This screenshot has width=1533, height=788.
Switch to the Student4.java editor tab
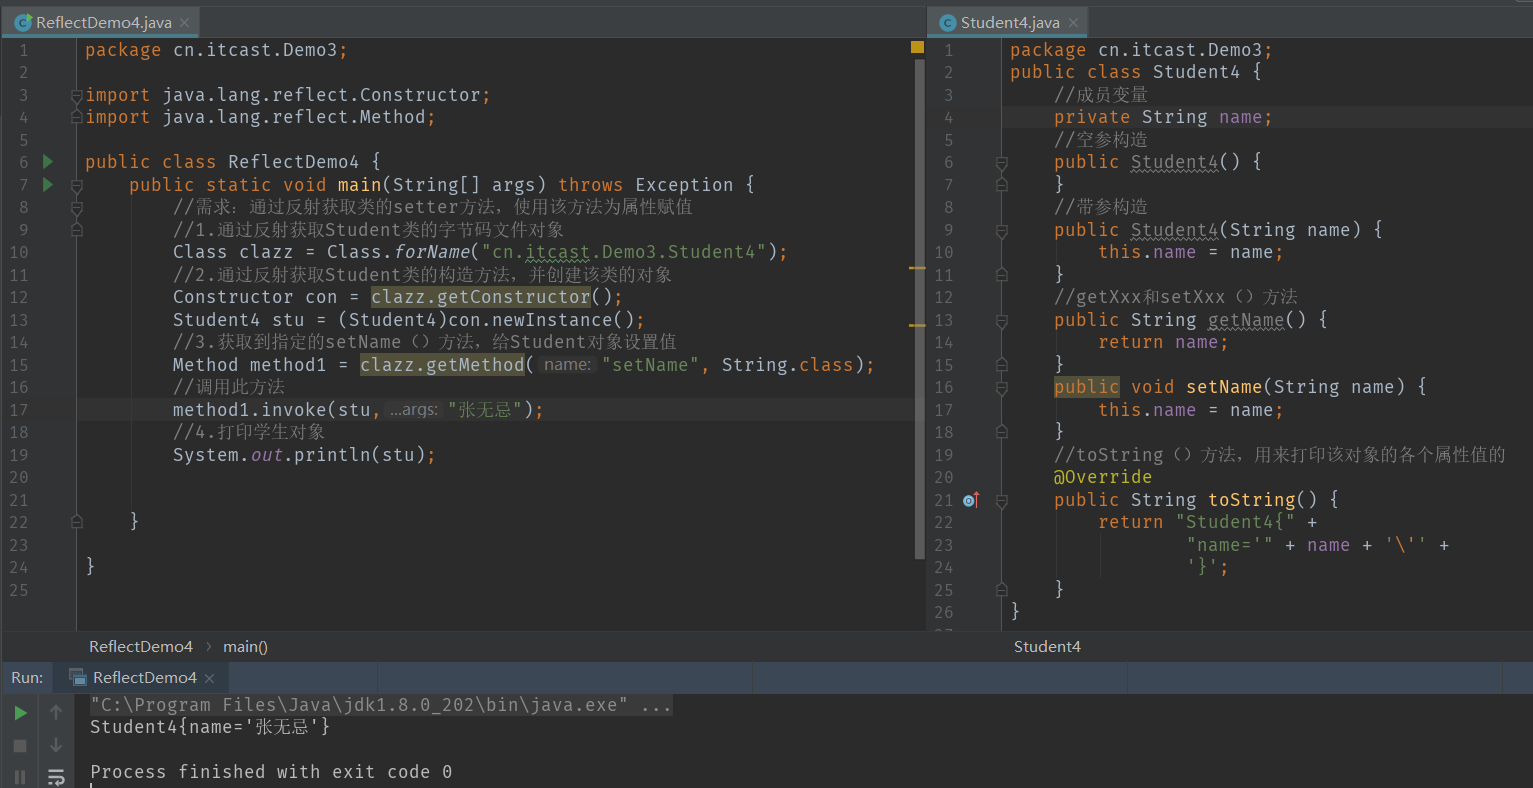pyautogui.click(x=1010, y=22)
